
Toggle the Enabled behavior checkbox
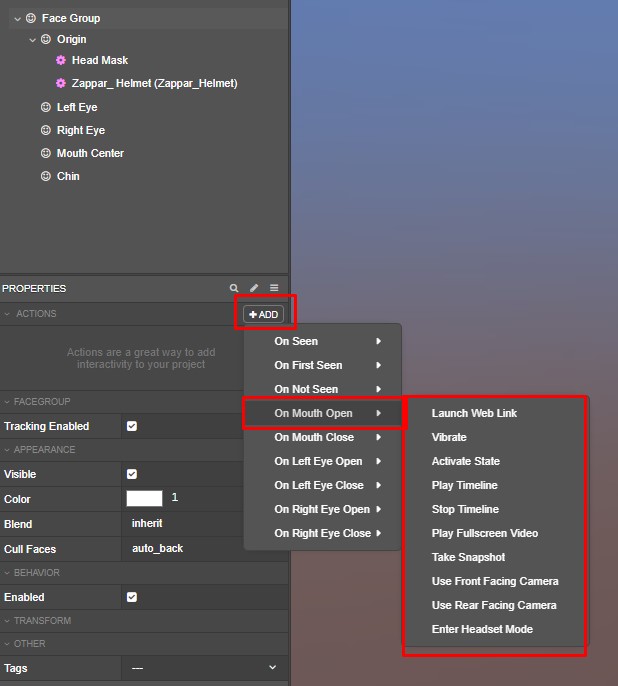(132, 597)
